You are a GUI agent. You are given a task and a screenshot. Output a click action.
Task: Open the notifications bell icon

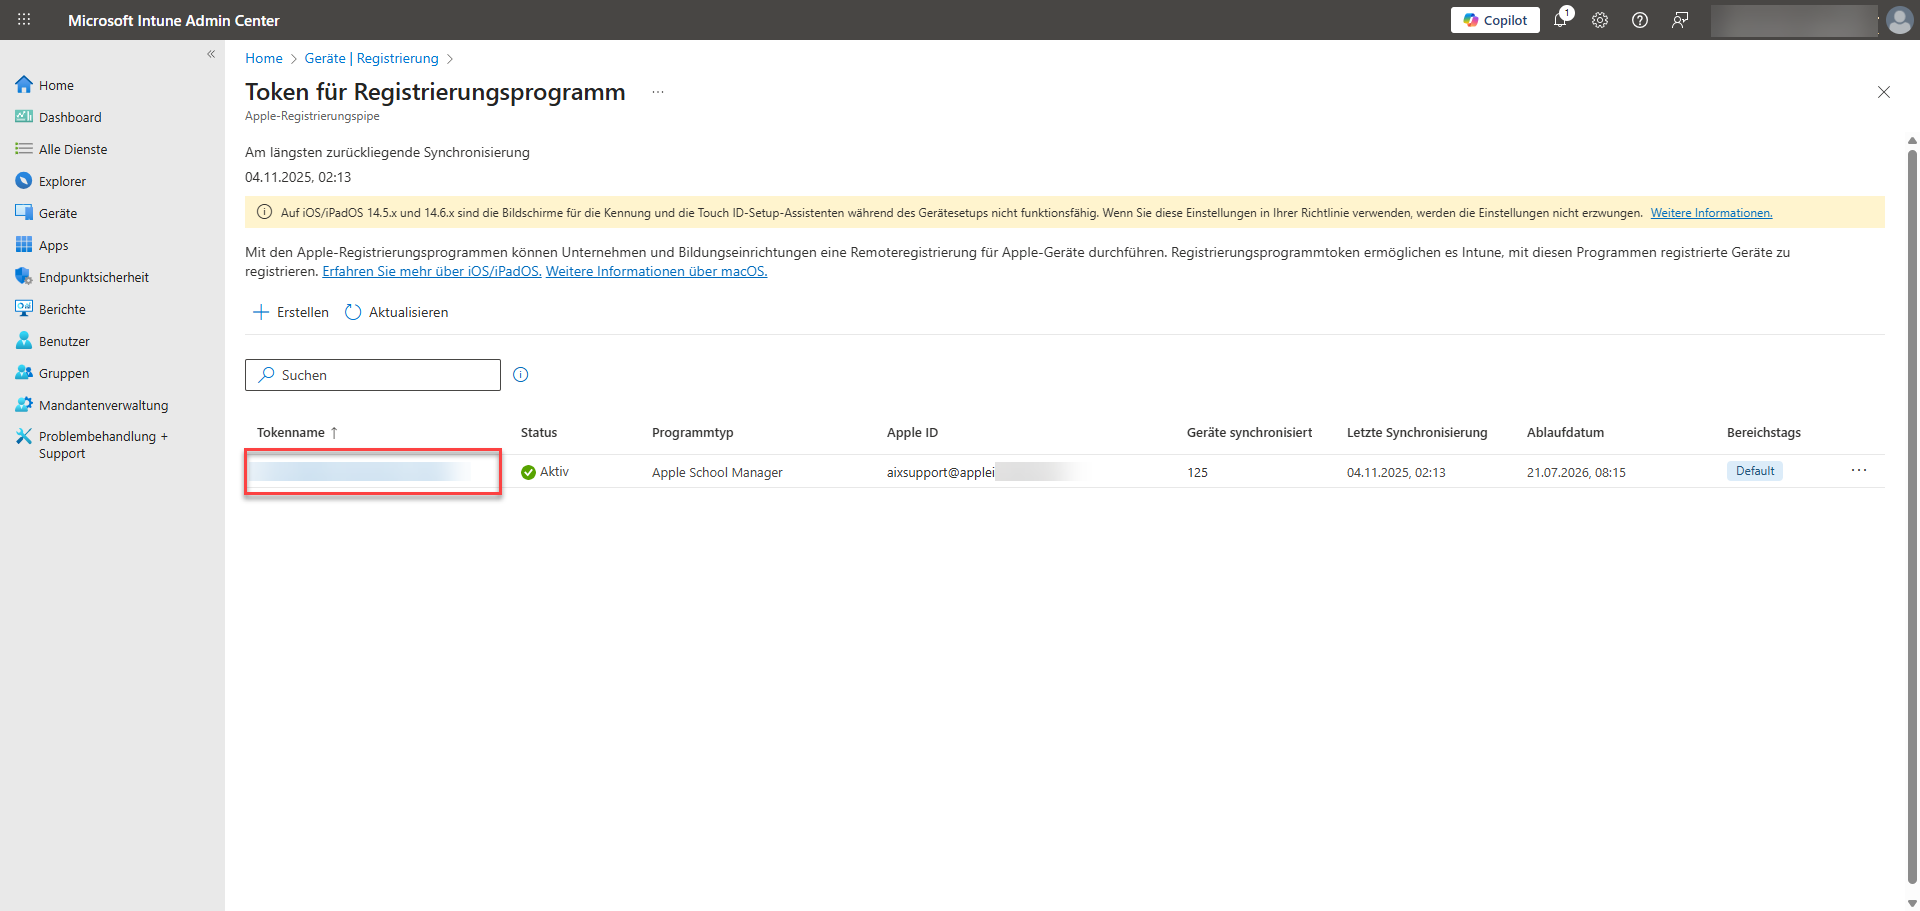click(x=1560, y=20)
